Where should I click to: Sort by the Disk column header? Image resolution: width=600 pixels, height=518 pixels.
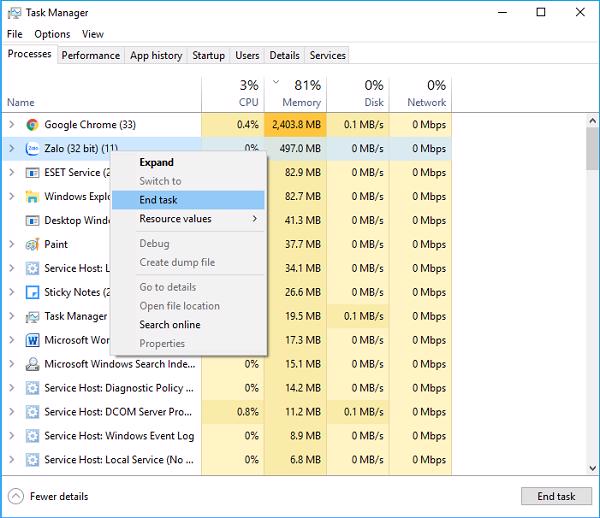tap(358, 94)
